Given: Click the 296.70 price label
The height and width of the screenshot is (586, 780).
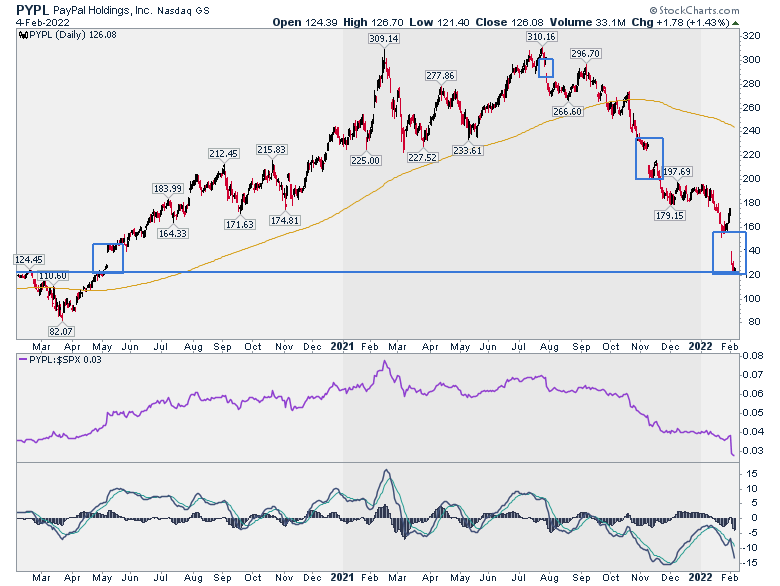Looking at the screenshot, I should pyautogui.click(x=585, y=53).
